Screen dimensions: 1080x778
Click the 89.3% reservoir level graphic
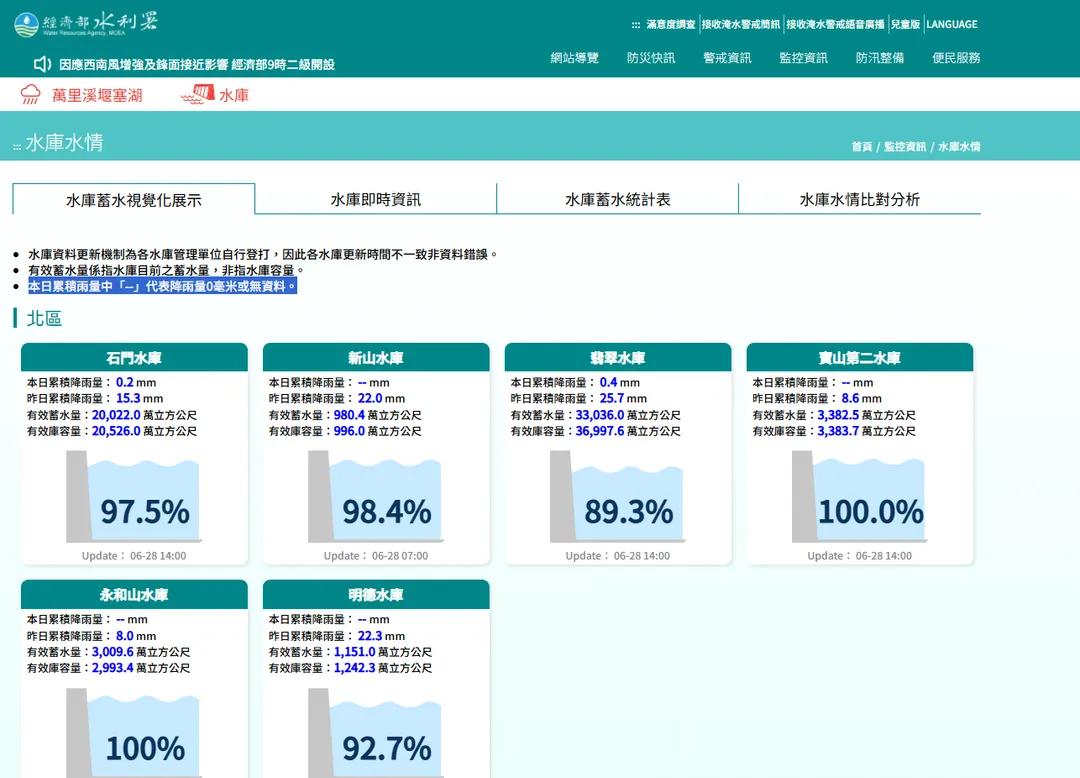point(617,496)
